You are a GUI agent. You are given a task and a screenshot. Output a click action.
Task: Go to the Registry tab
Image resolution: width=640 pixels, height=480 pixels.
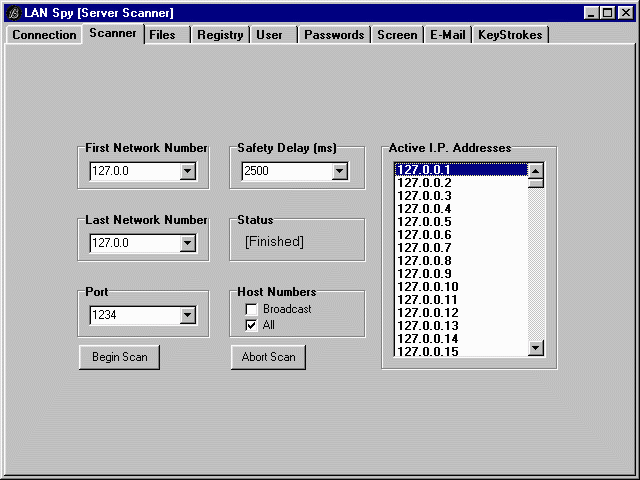[x=220, y=35]
